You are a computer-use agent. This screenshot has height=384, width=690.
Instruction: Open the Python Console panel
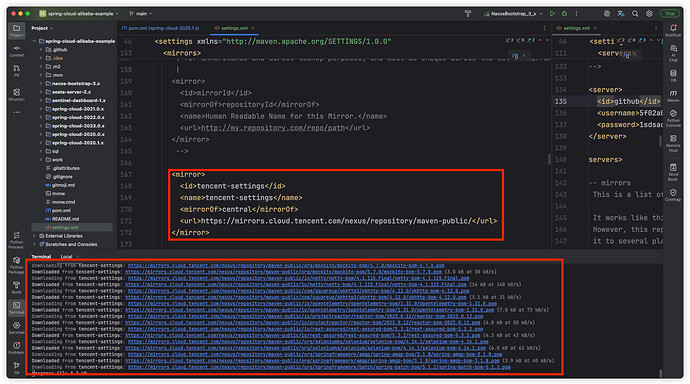click(x=673, y=118)
